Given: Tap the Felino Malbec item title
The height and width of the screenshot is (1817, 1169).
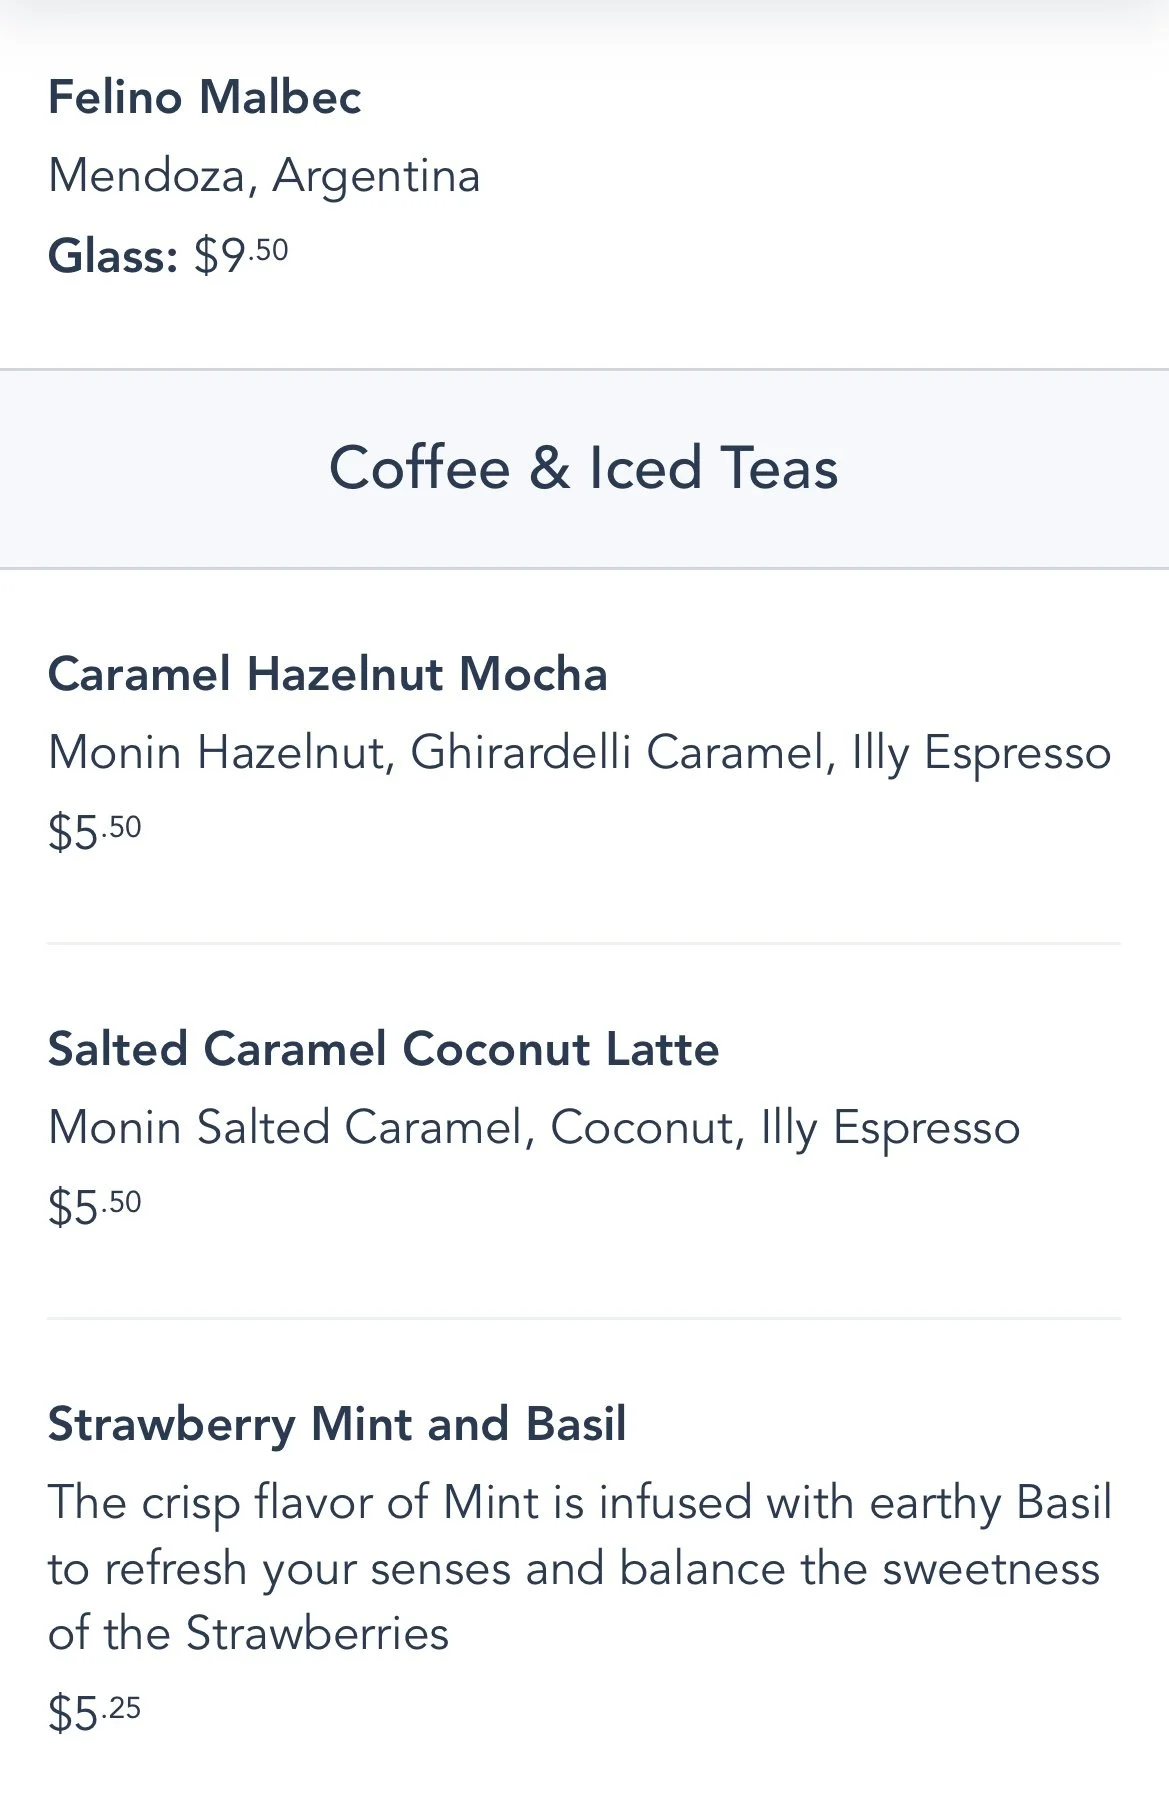Looking at the screenshot, I should (204, 97).
